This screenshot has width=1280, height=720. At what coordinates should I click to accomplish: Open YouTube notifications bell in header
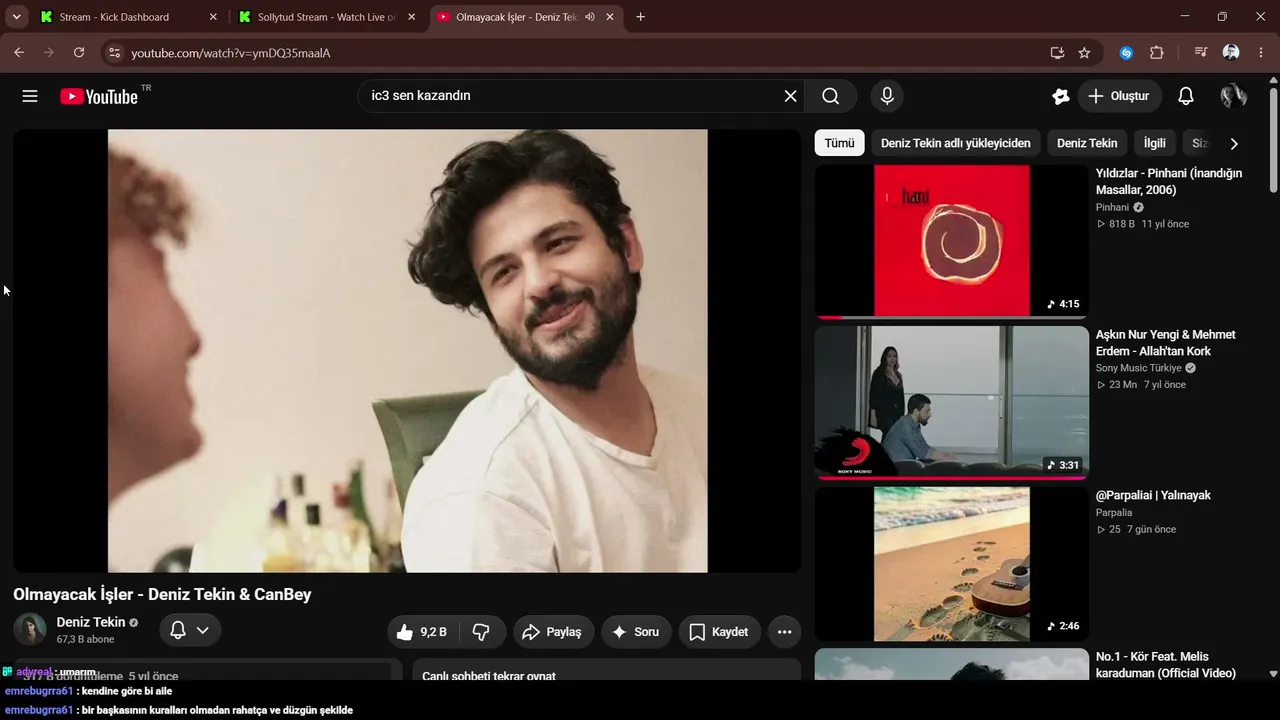(1185, 96)
